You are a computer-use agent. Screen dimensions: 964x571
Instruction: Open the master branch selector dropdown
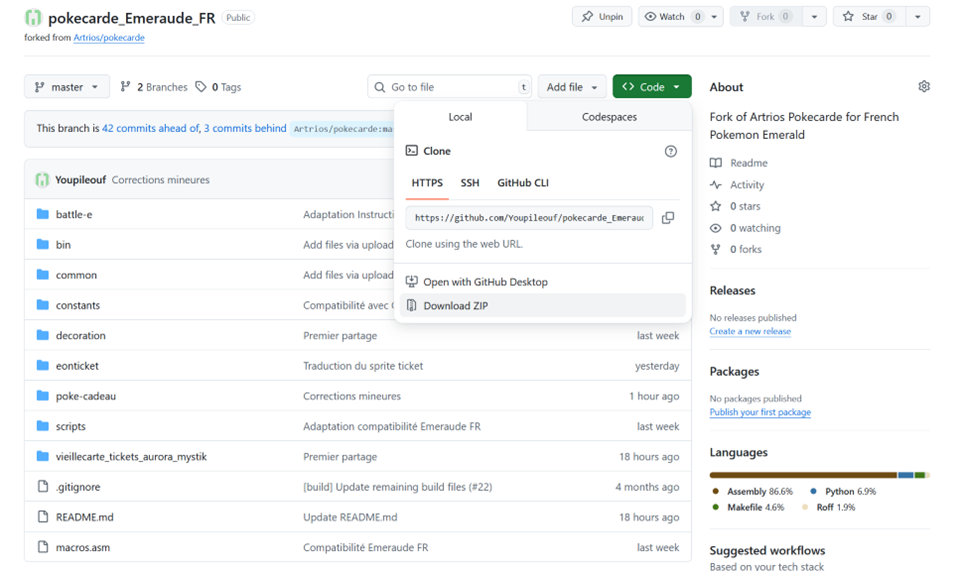coord(67,87)
